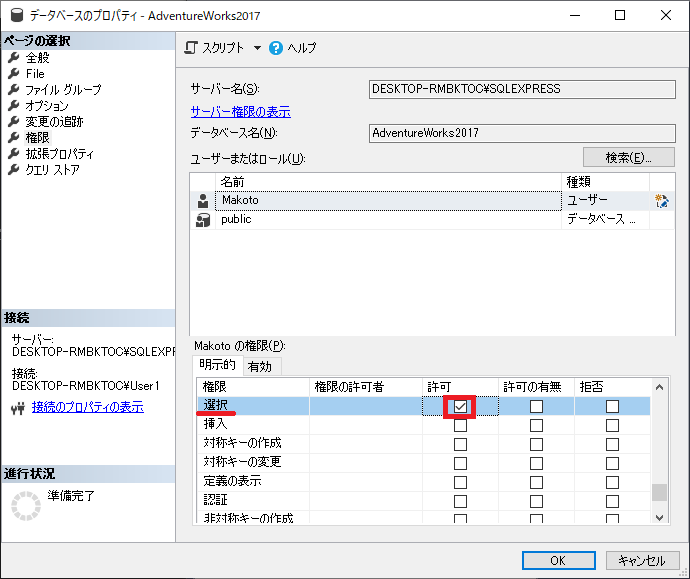Screen dimensions: 690x579
Task: Select the public row name
Action: pyautogui.click(x=388, y=220)
